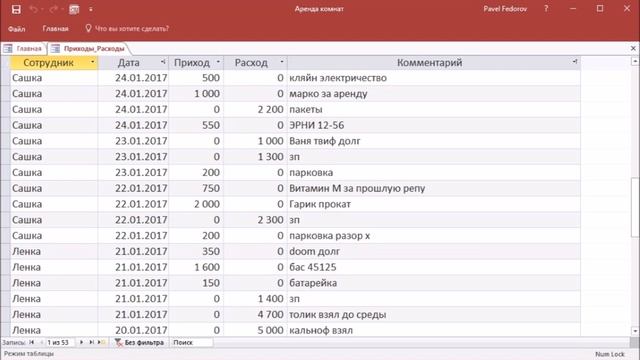Image resolution: width=640 pixels, height=360 pixels.
Task: Click the cell 'бас 45125'
Action: 434,267
